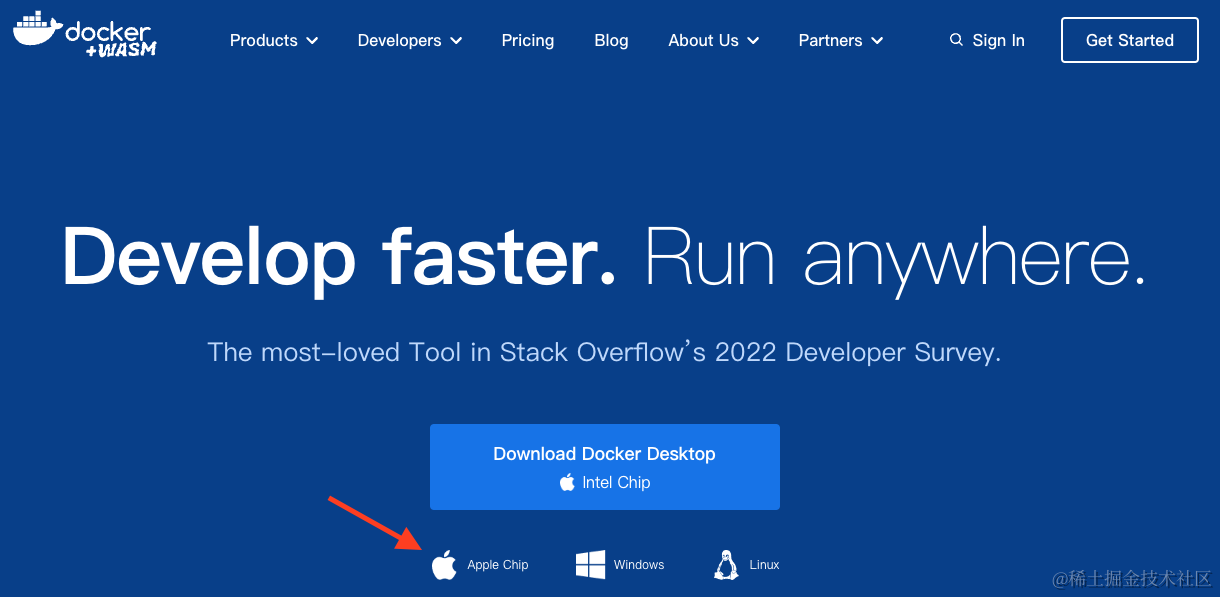This screenshot has height=597, width=1220.
Task: Click the Sign In link
Action: [998, 40]
